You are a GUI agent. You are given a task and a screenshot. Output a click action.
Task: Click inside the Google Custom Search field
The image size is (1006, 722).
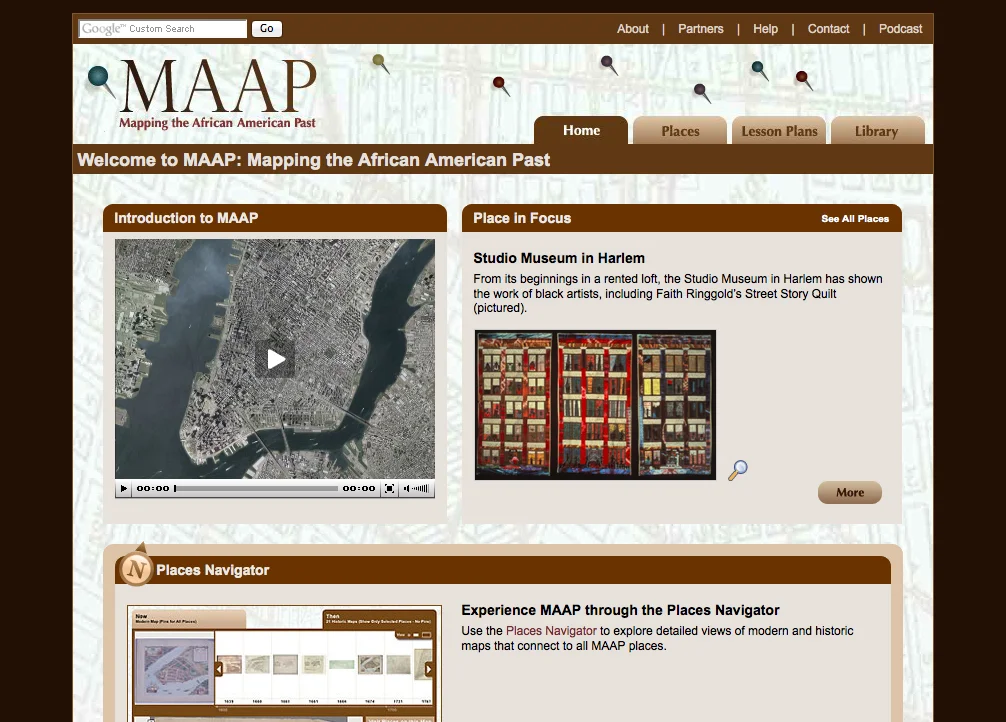(162, 29)
